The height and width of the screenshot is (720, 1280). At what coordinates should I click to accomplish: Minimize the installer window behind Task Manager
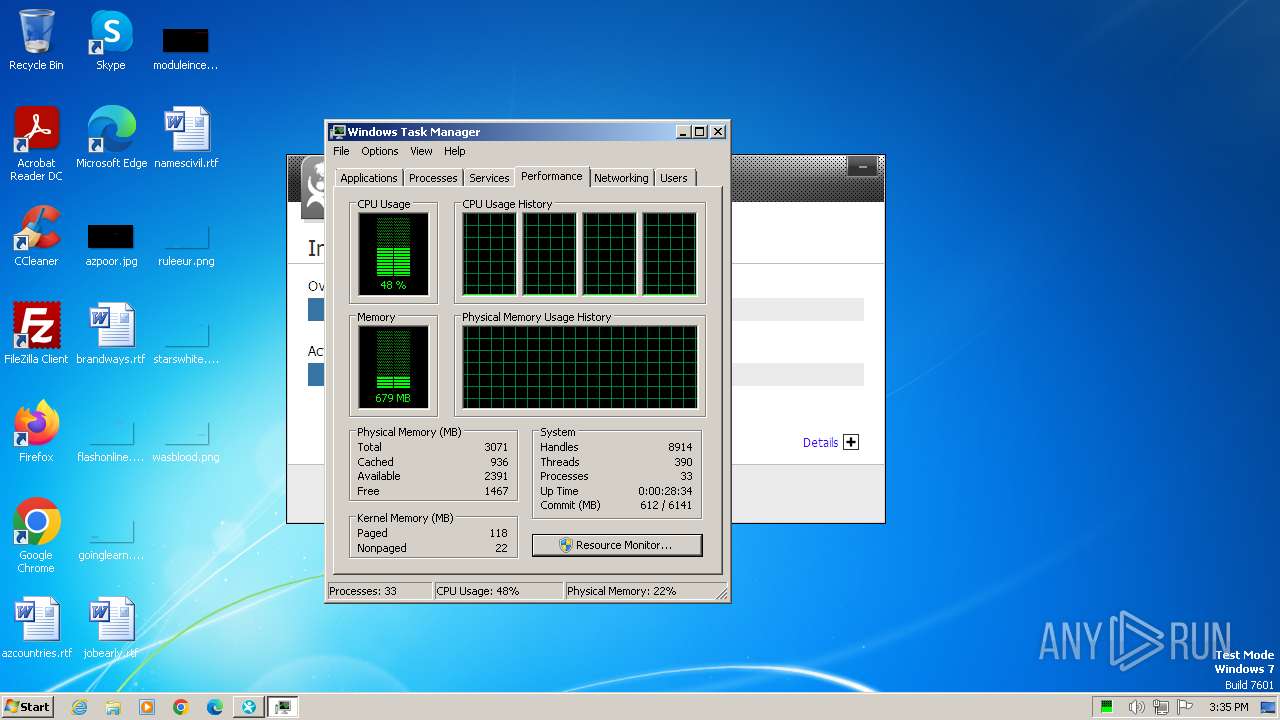coord(862,166)
